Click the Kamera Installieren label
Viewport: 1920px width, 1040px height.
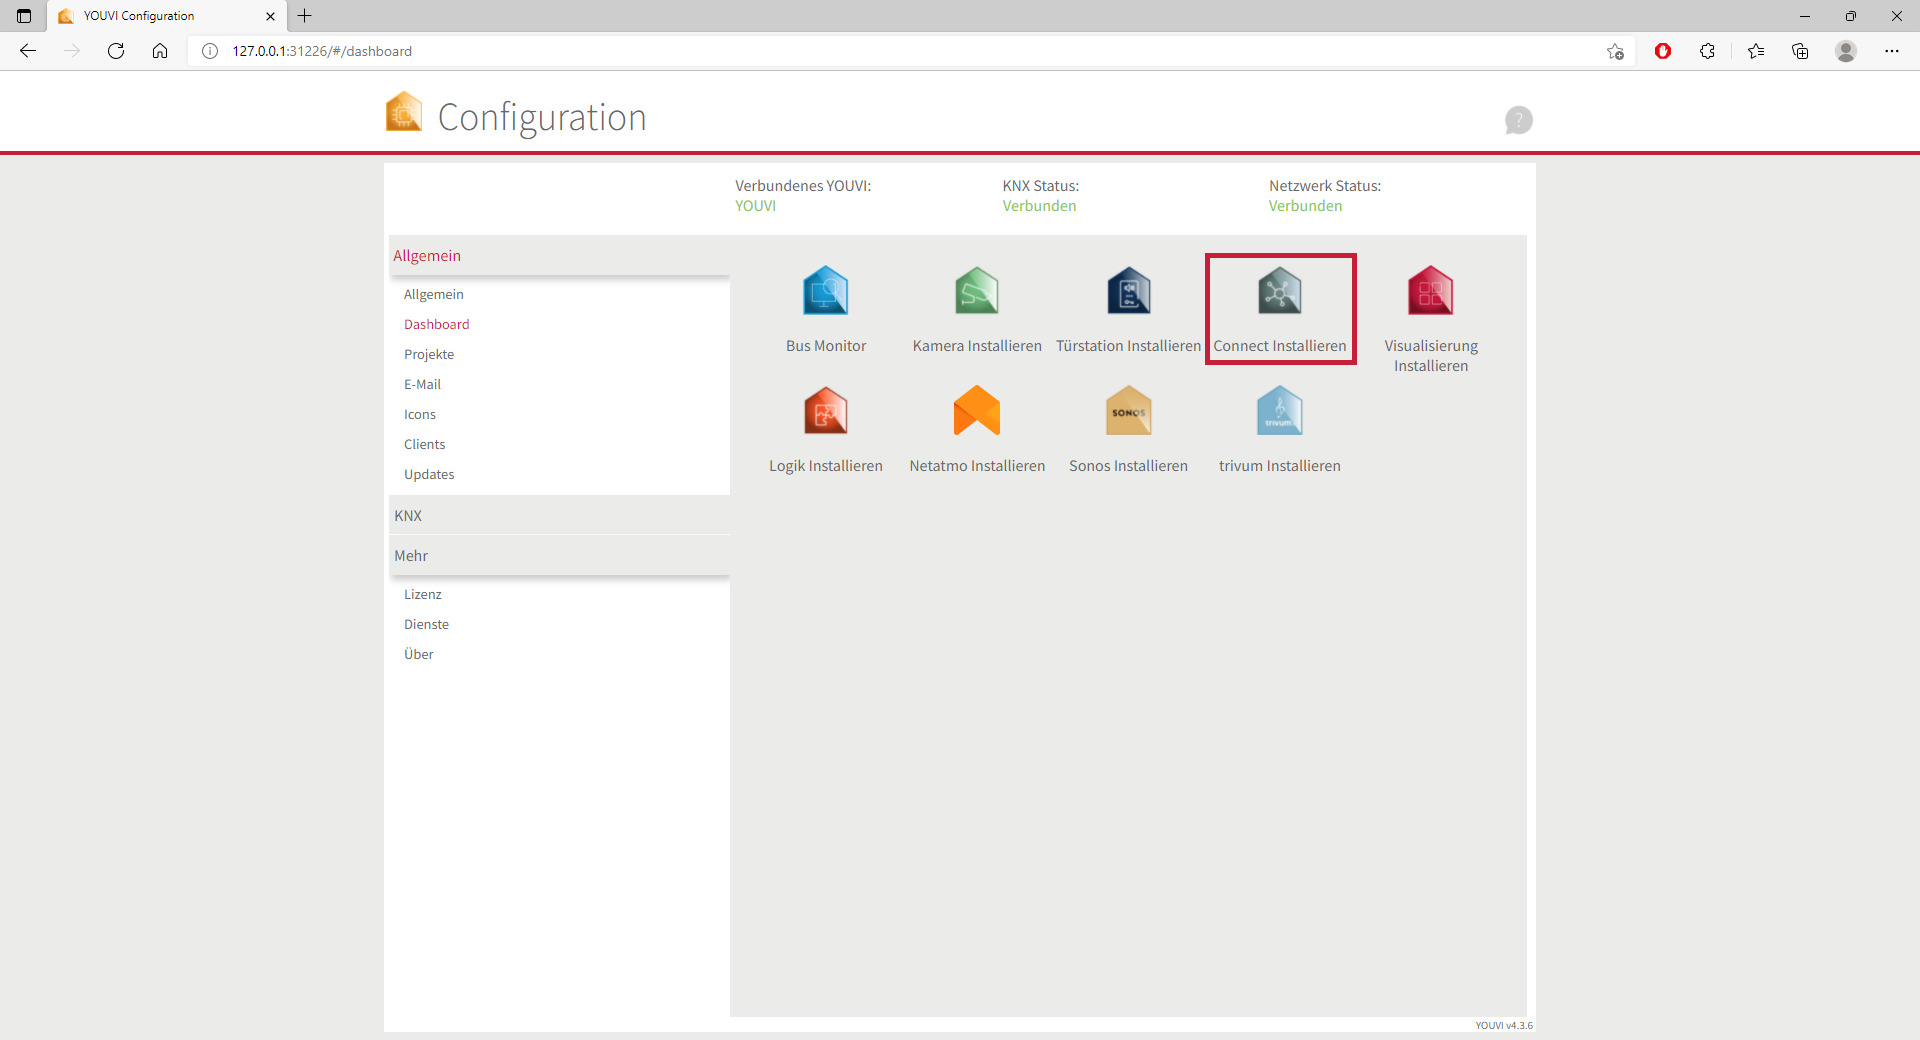(x=977, y=346)
